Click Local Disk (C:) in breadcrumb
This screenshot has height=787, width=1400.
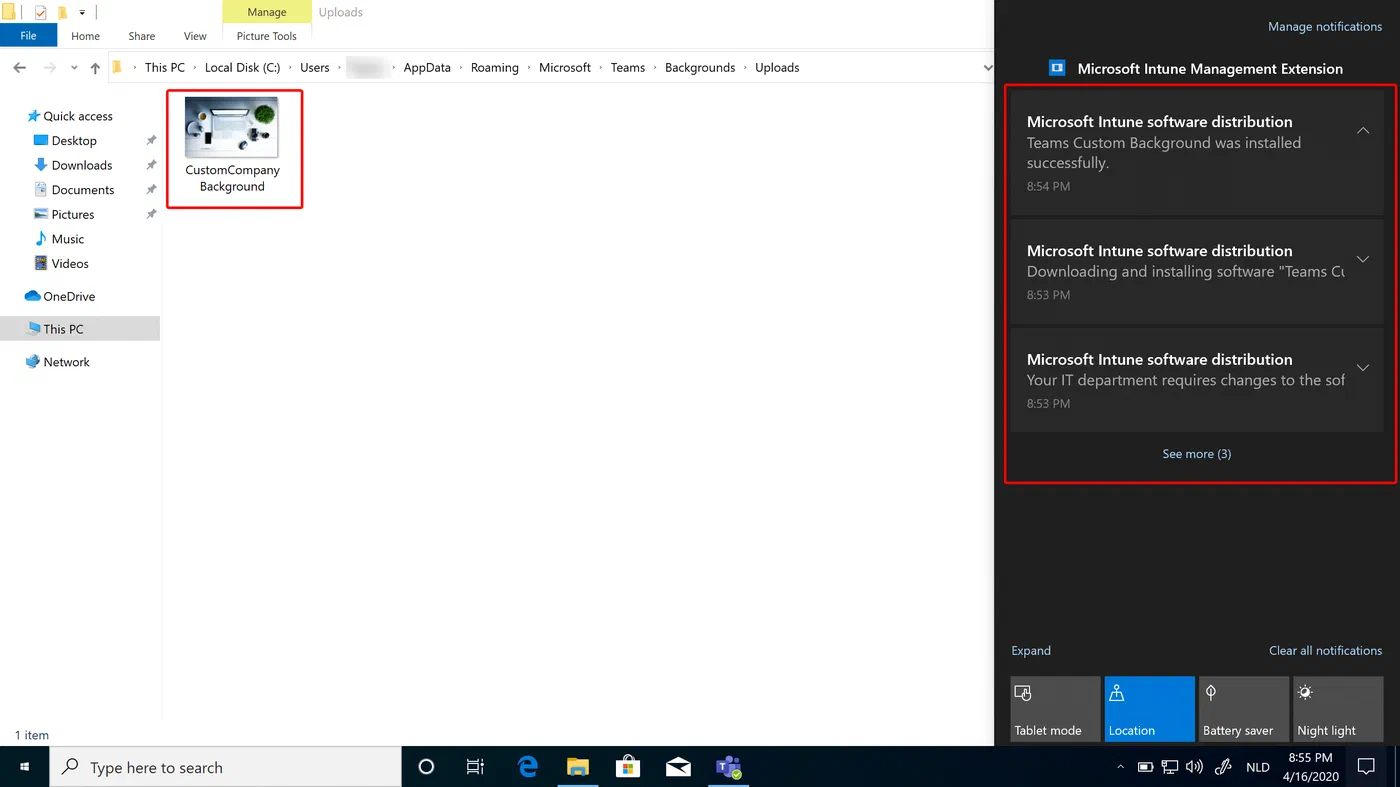click(242, 68)
